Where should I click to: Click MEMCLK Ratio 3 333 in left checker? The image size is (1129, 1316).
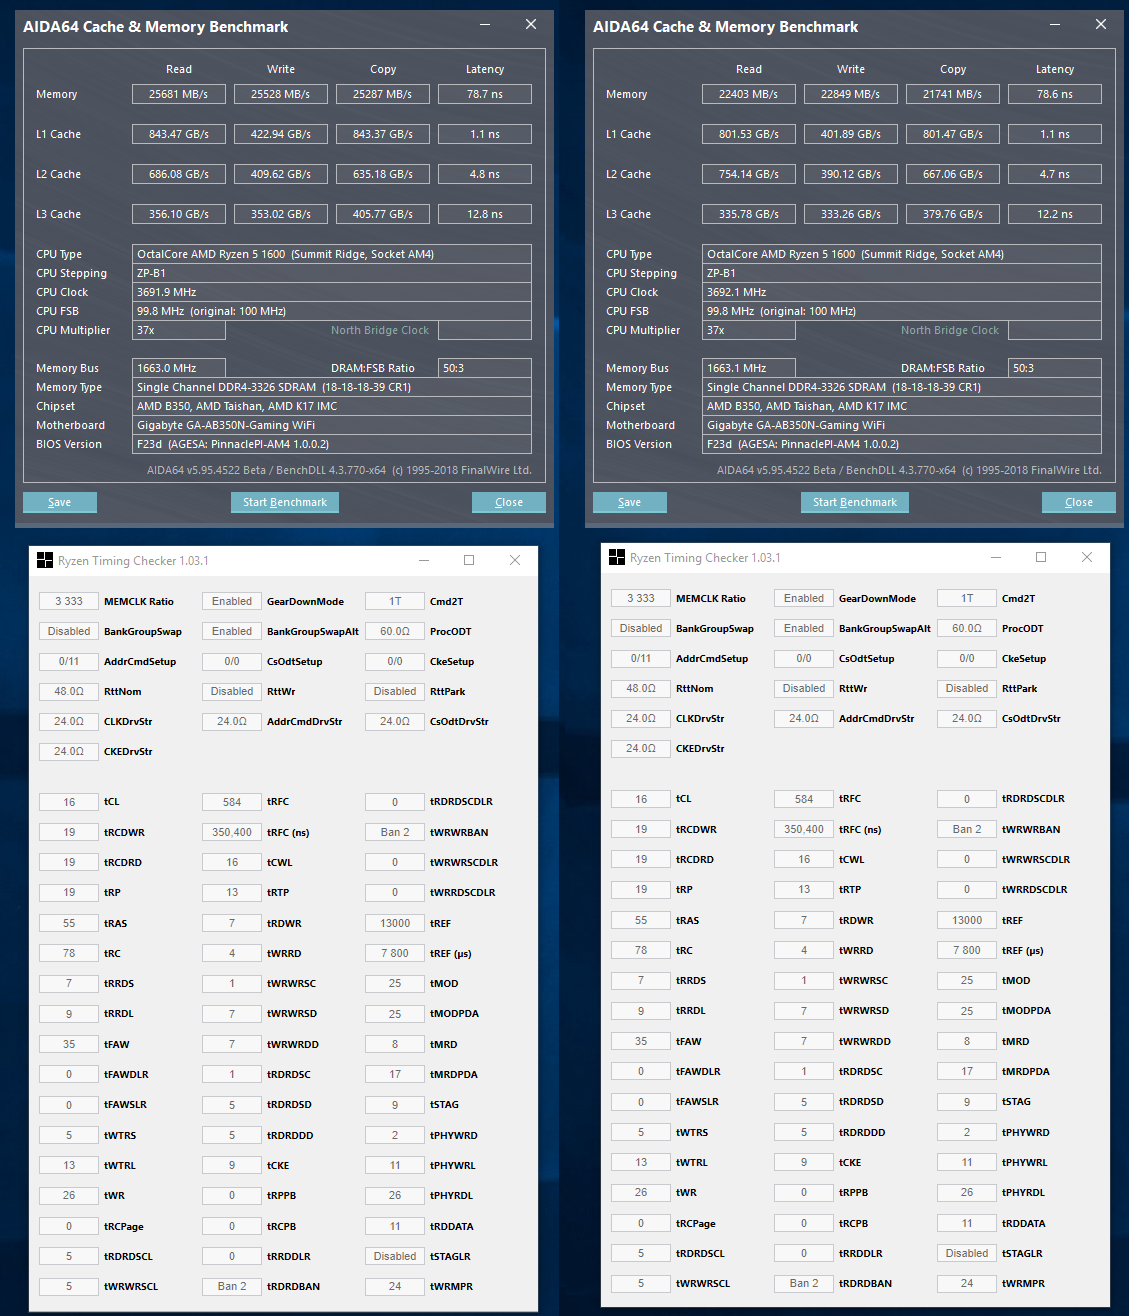point(69,601)
